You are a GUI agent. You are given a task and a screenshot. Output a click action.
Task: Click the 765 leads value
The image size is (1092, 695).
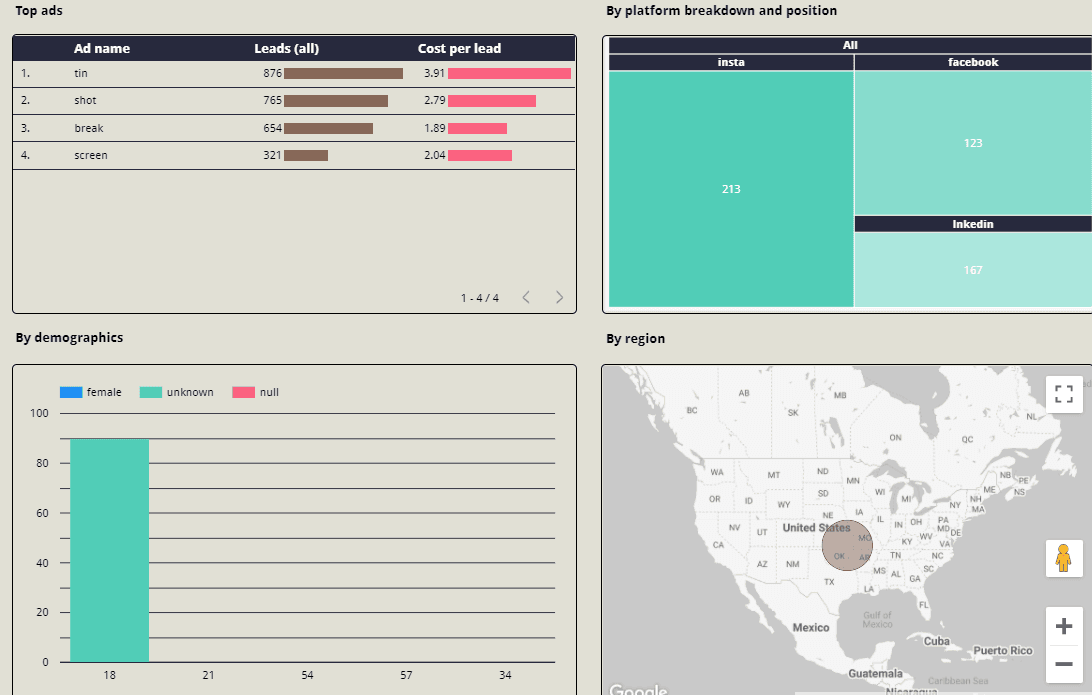(x=272, y=100)
